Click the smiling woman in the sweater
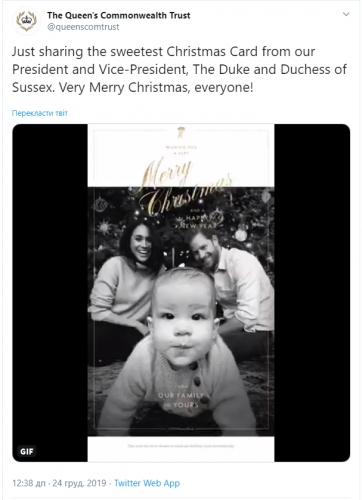This screenshot has height=500, width=362. (128, 283)
